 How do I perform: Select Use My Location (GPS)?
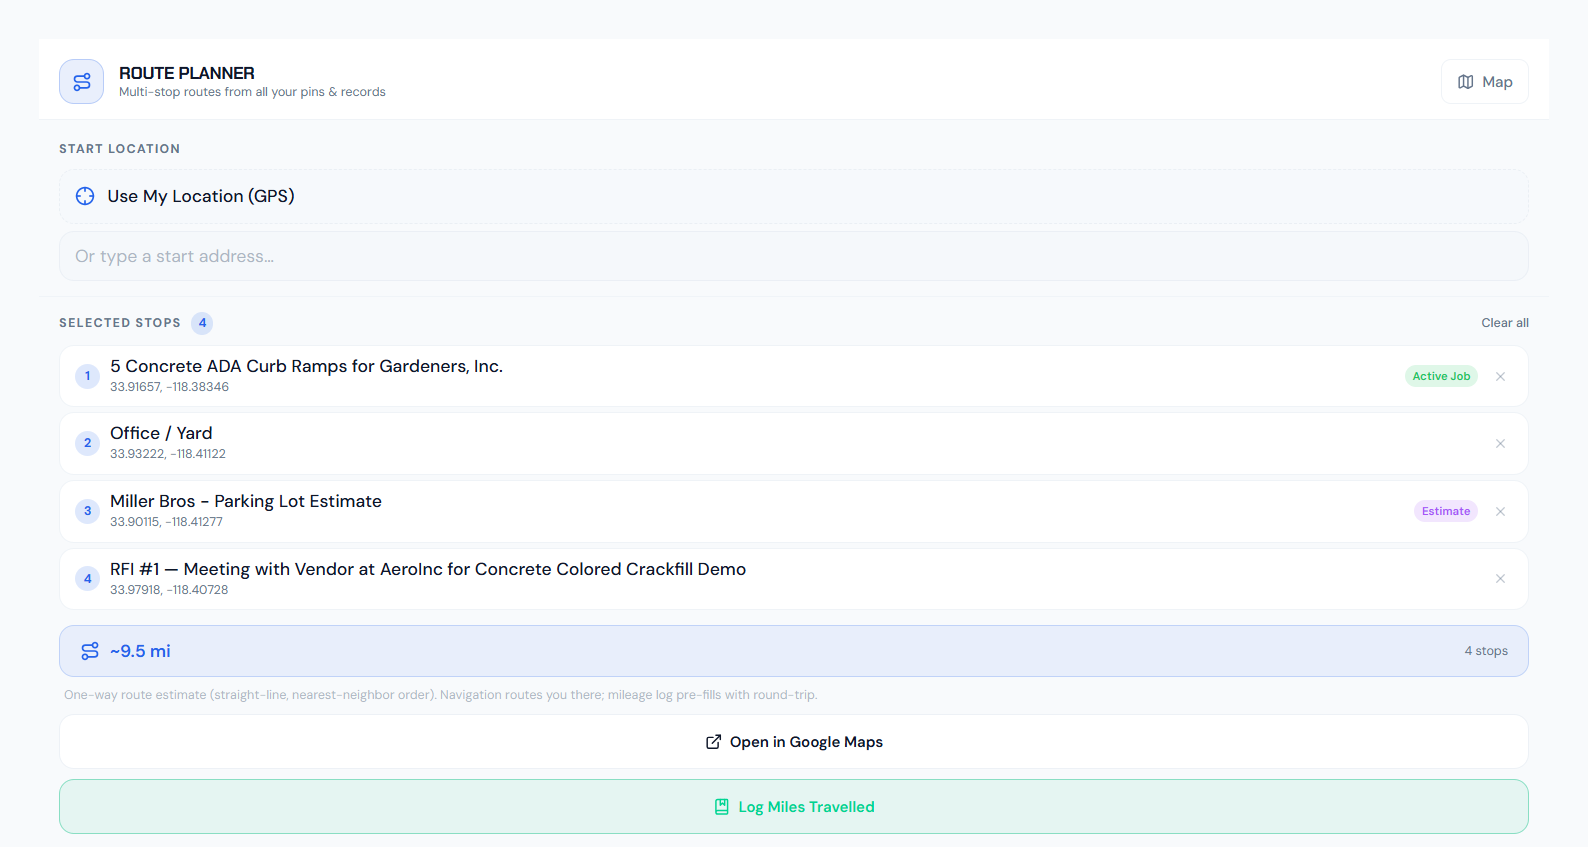(x=794, y=196)
